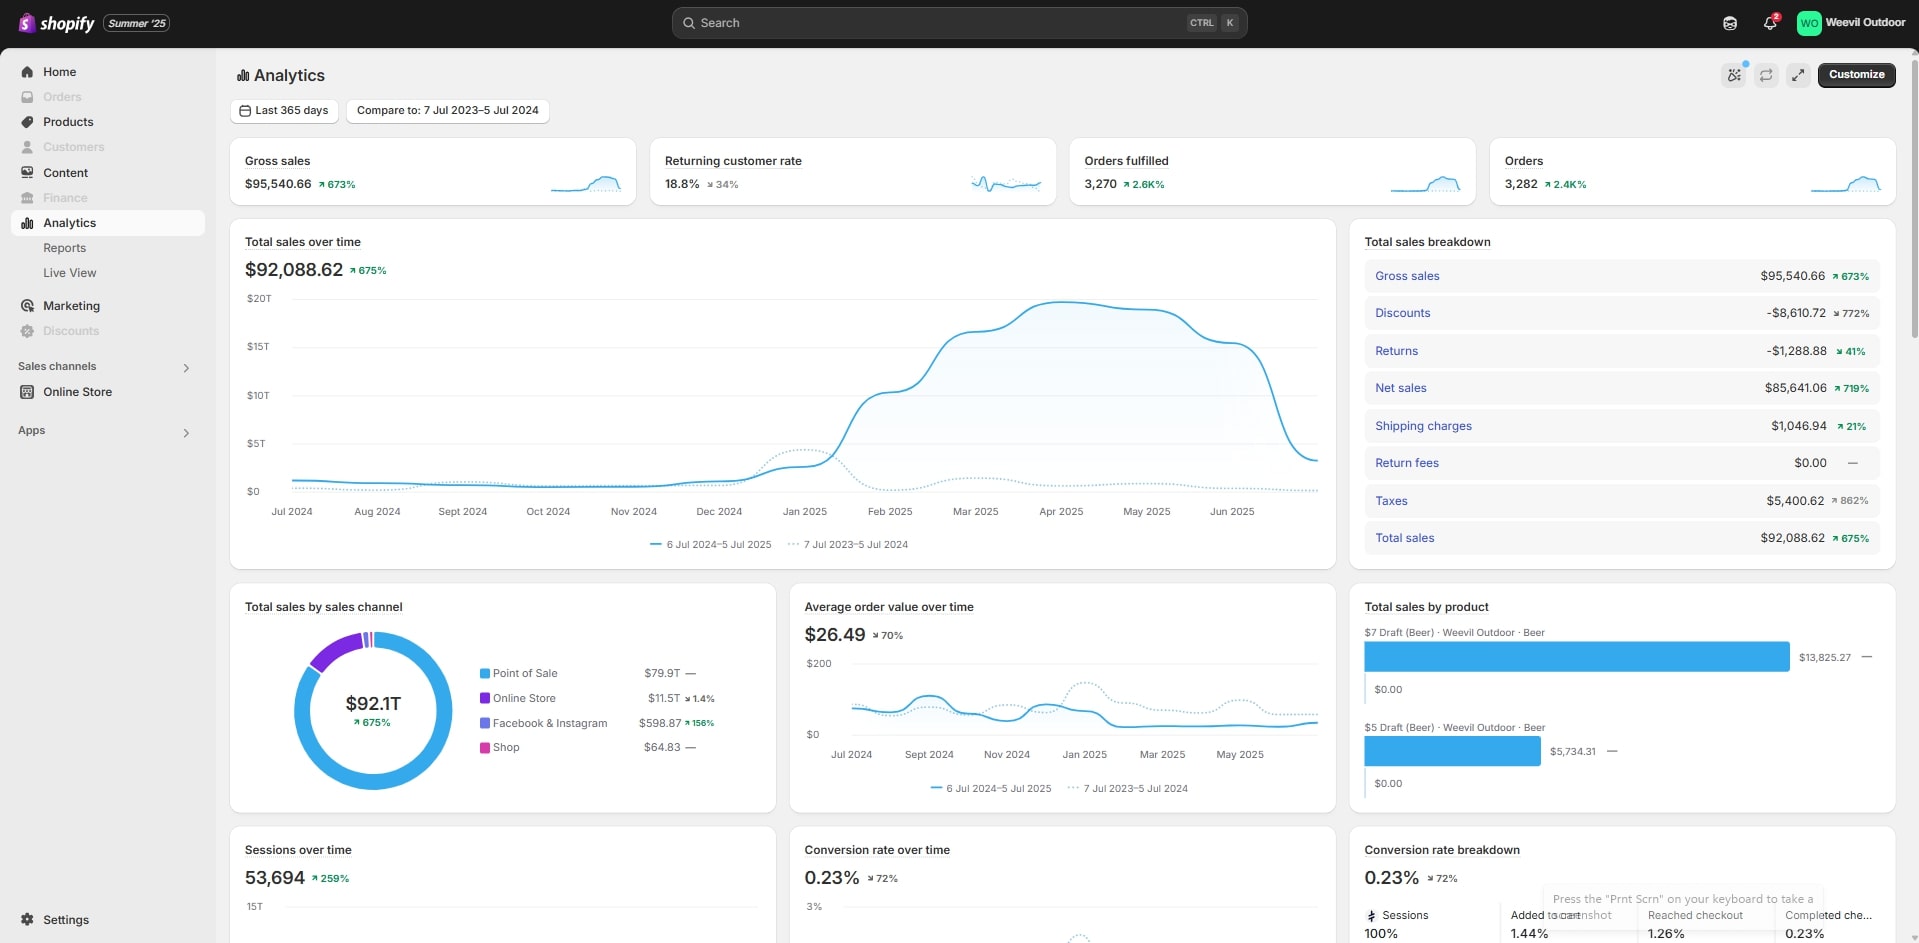The image size is (1919, 943).
Task: Click the page vertical scrollbar
Action: [1914, 200]
